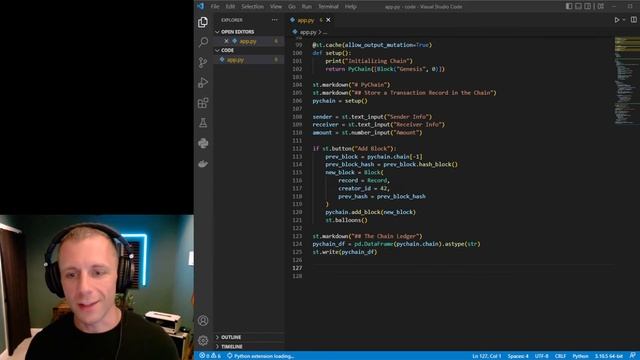The image size is (640, 360).
Task: Click 'if st.button("Add Block"):' line
Action: (x=354, y=149)
